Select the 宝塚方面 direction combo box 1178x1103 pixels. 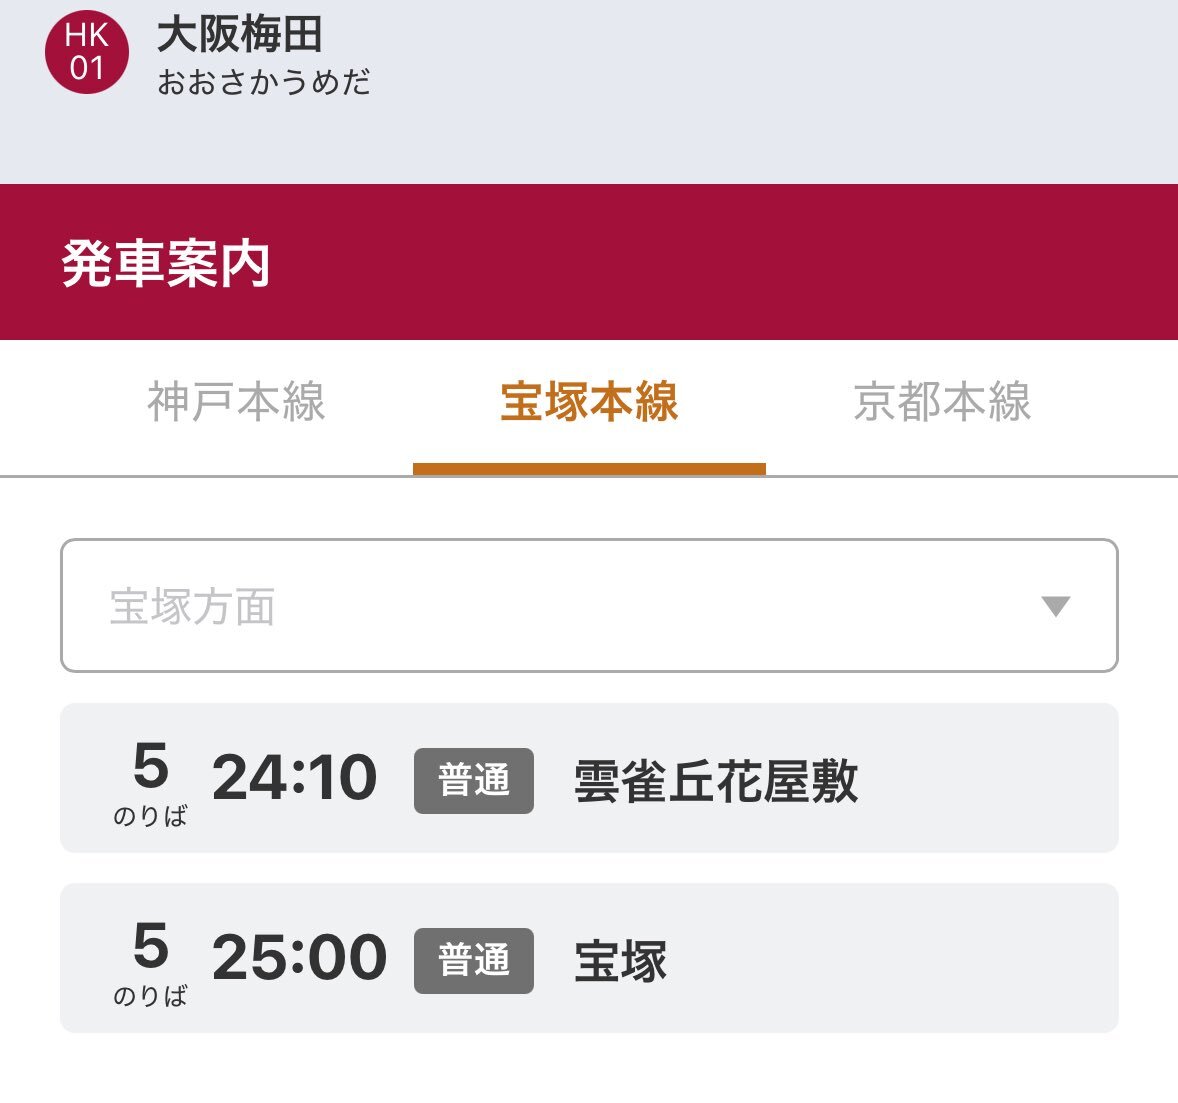point(589,606)
